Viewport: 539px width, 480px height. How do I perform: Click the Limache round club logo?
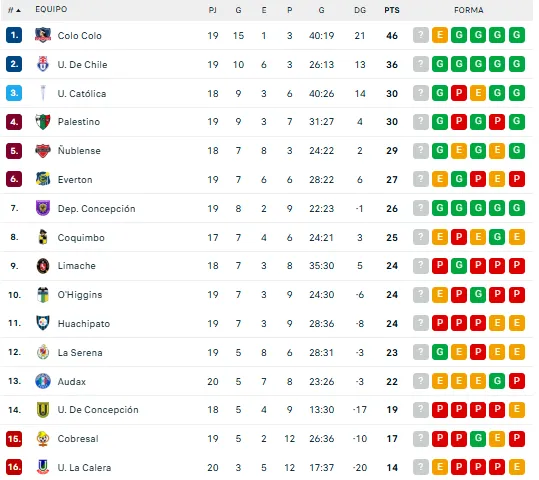43,266
